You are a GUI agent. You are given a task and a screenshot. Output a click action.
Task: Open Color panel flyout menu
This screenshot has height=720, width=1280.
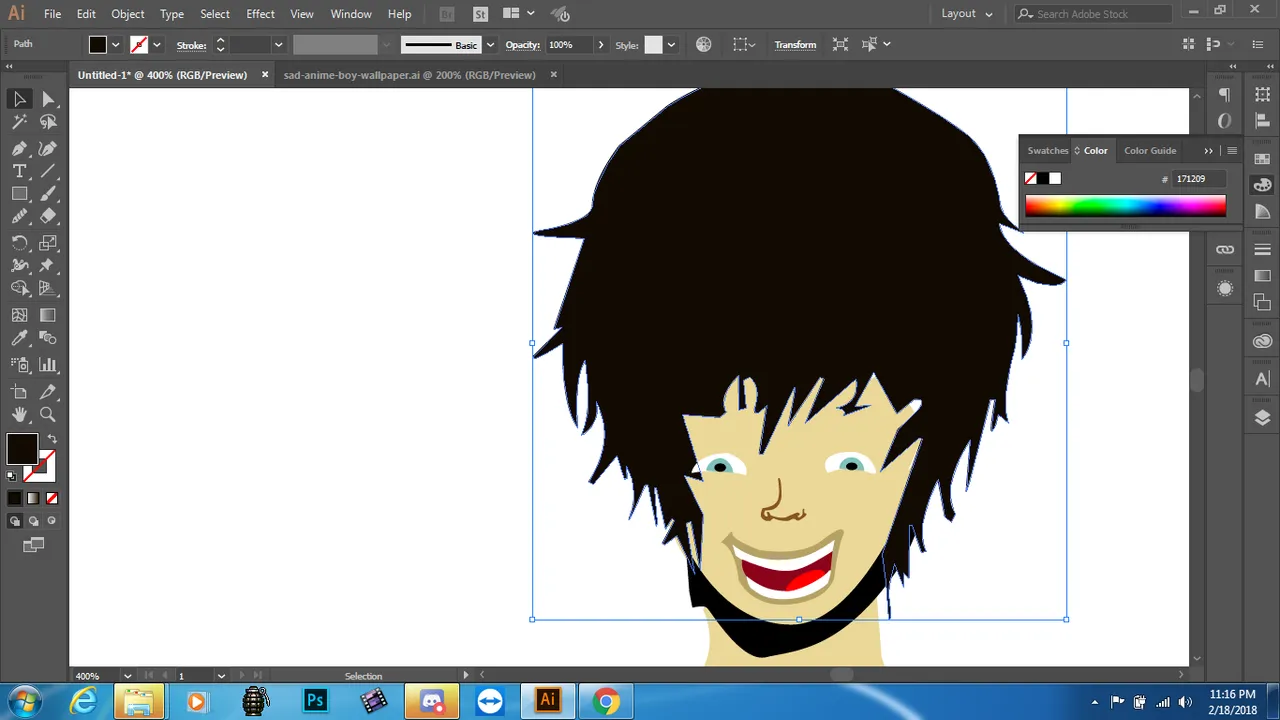tap(1232, 151)
